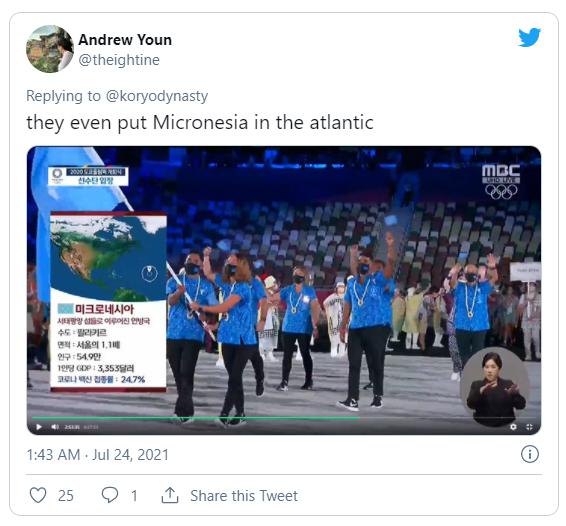Open tweet info circle icon

(530, 454)
